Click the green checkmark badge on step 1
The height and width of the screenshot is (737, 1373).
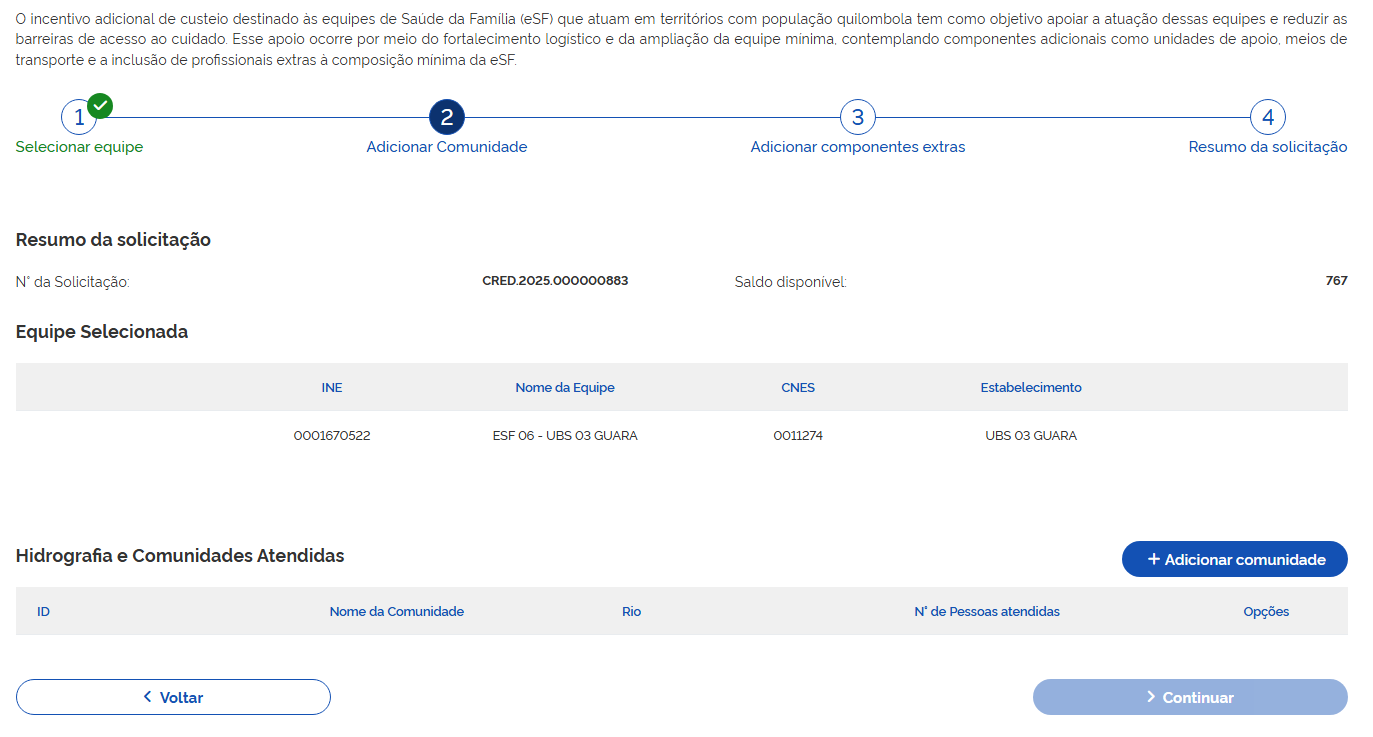point(99,105)
